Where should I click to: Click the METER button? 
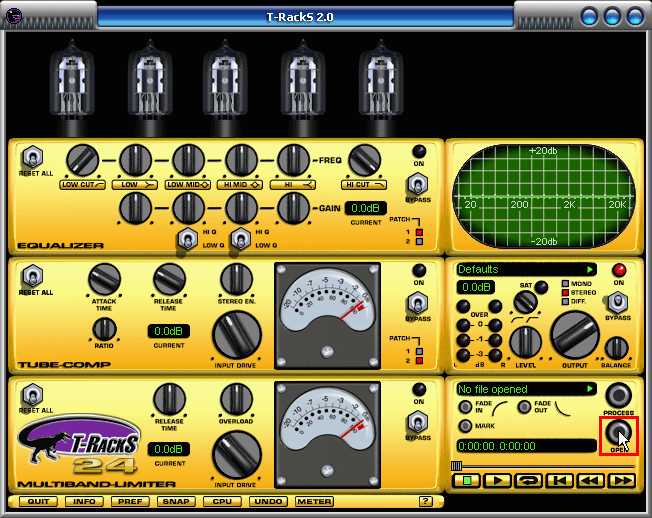[314, 501]
